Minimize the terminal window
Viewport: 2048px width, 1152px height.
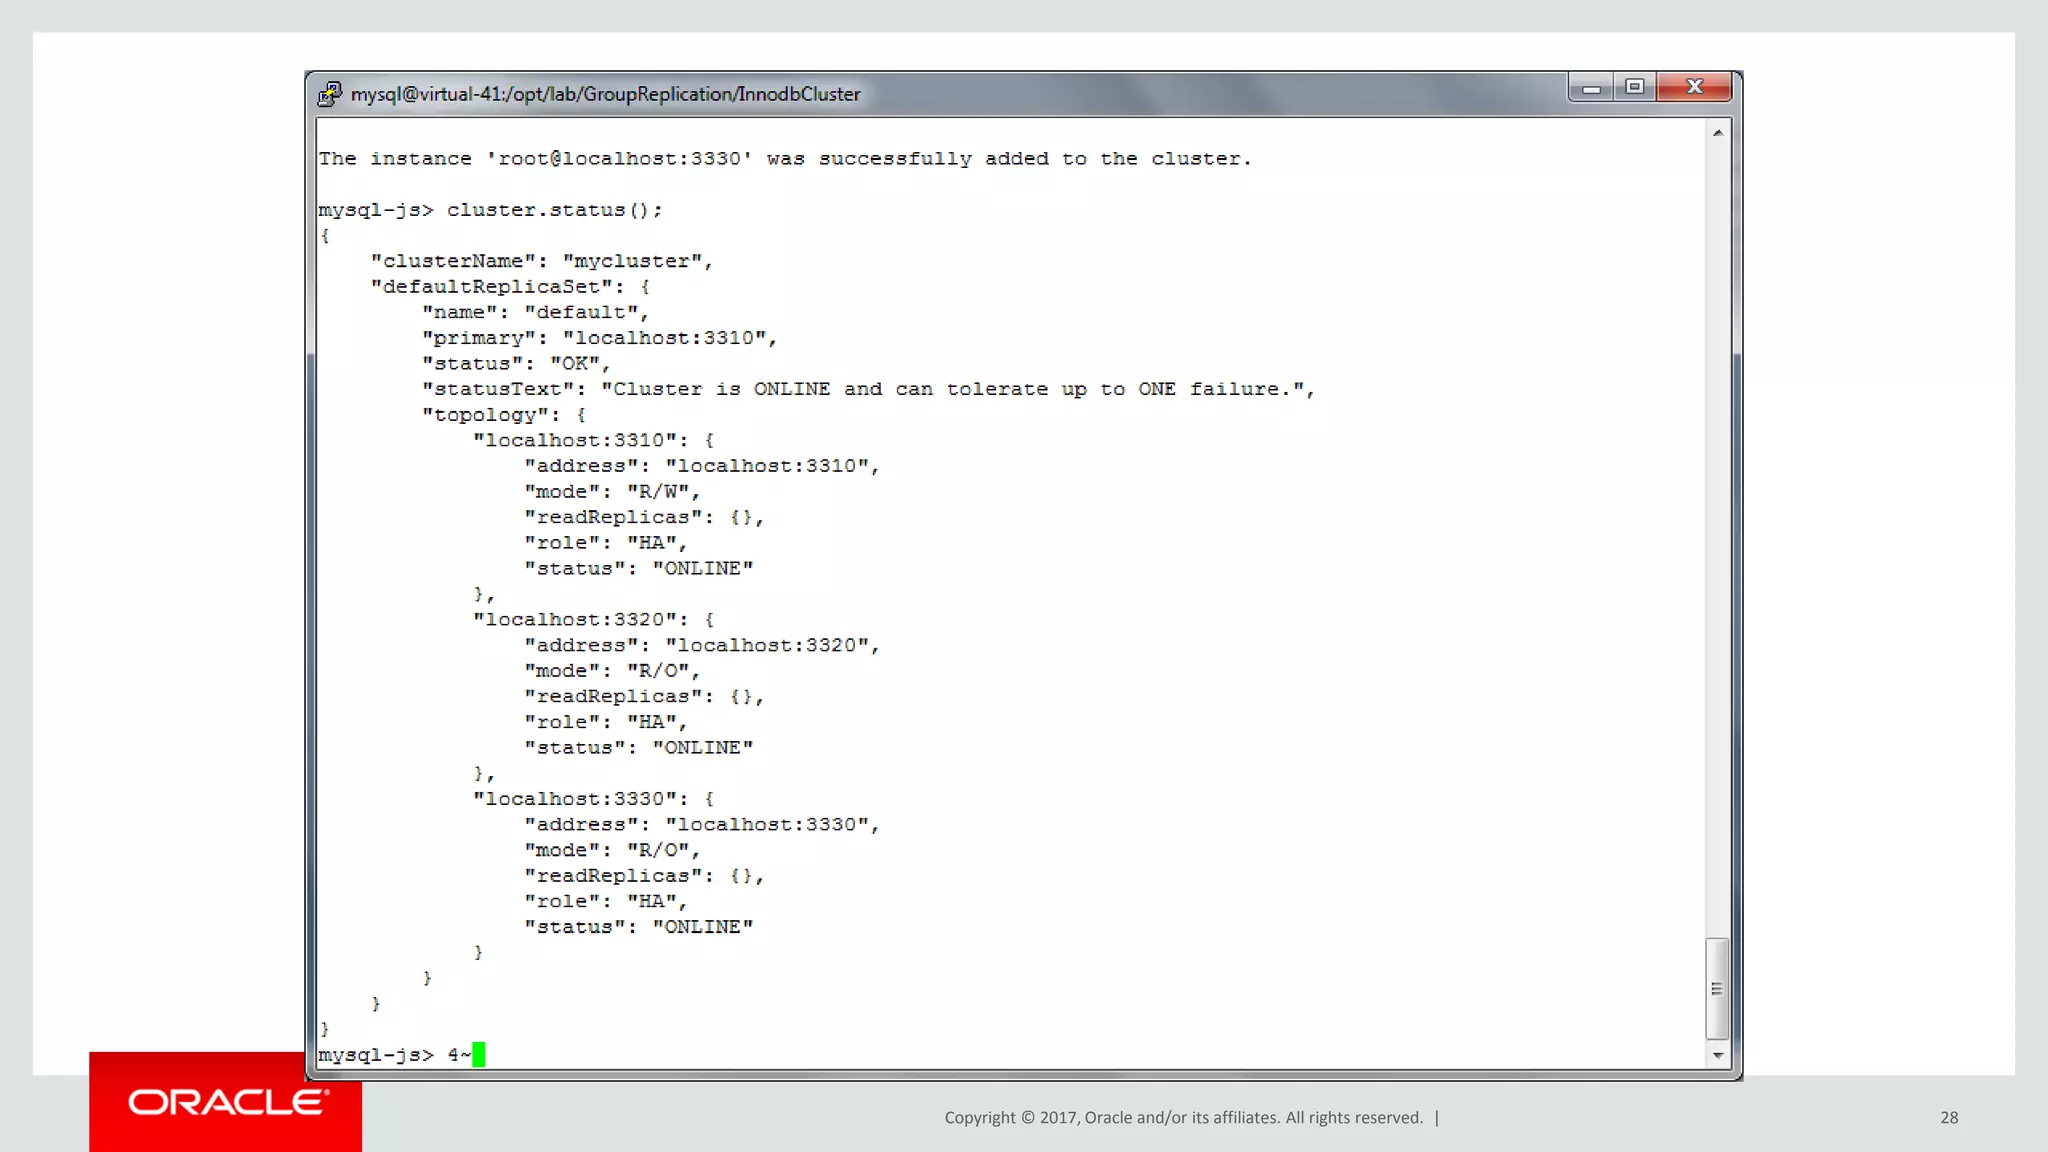point(1591,88)
